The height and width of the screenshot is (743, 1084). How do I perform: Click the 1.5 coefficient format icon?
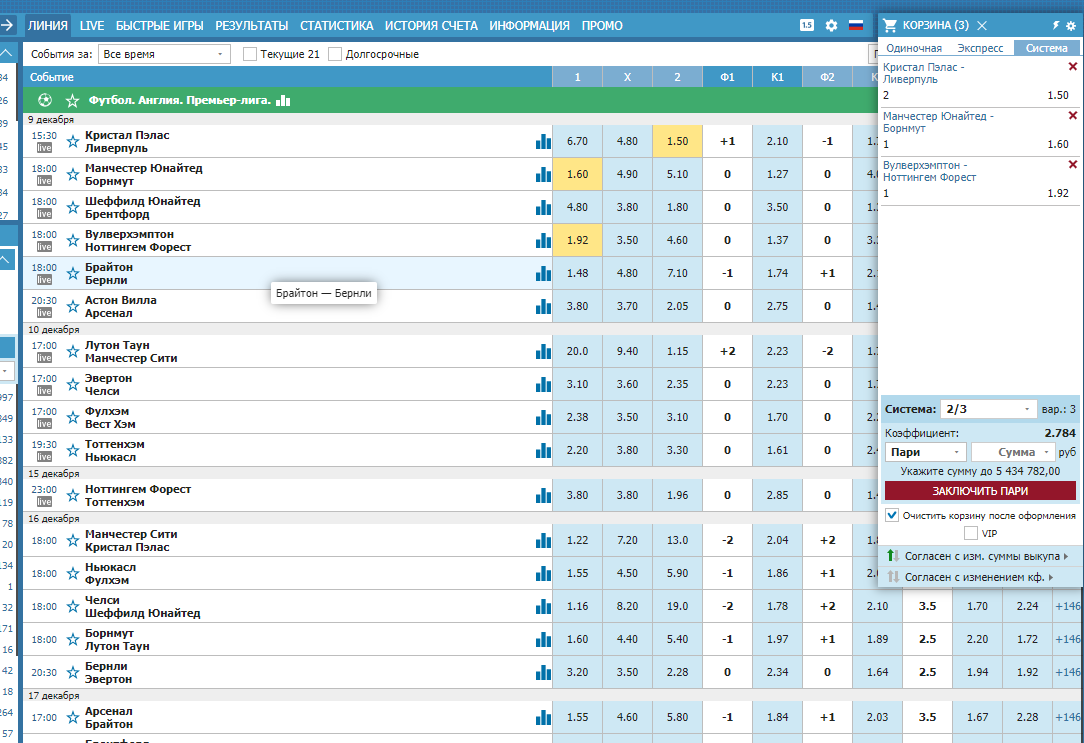coord(807,26)
